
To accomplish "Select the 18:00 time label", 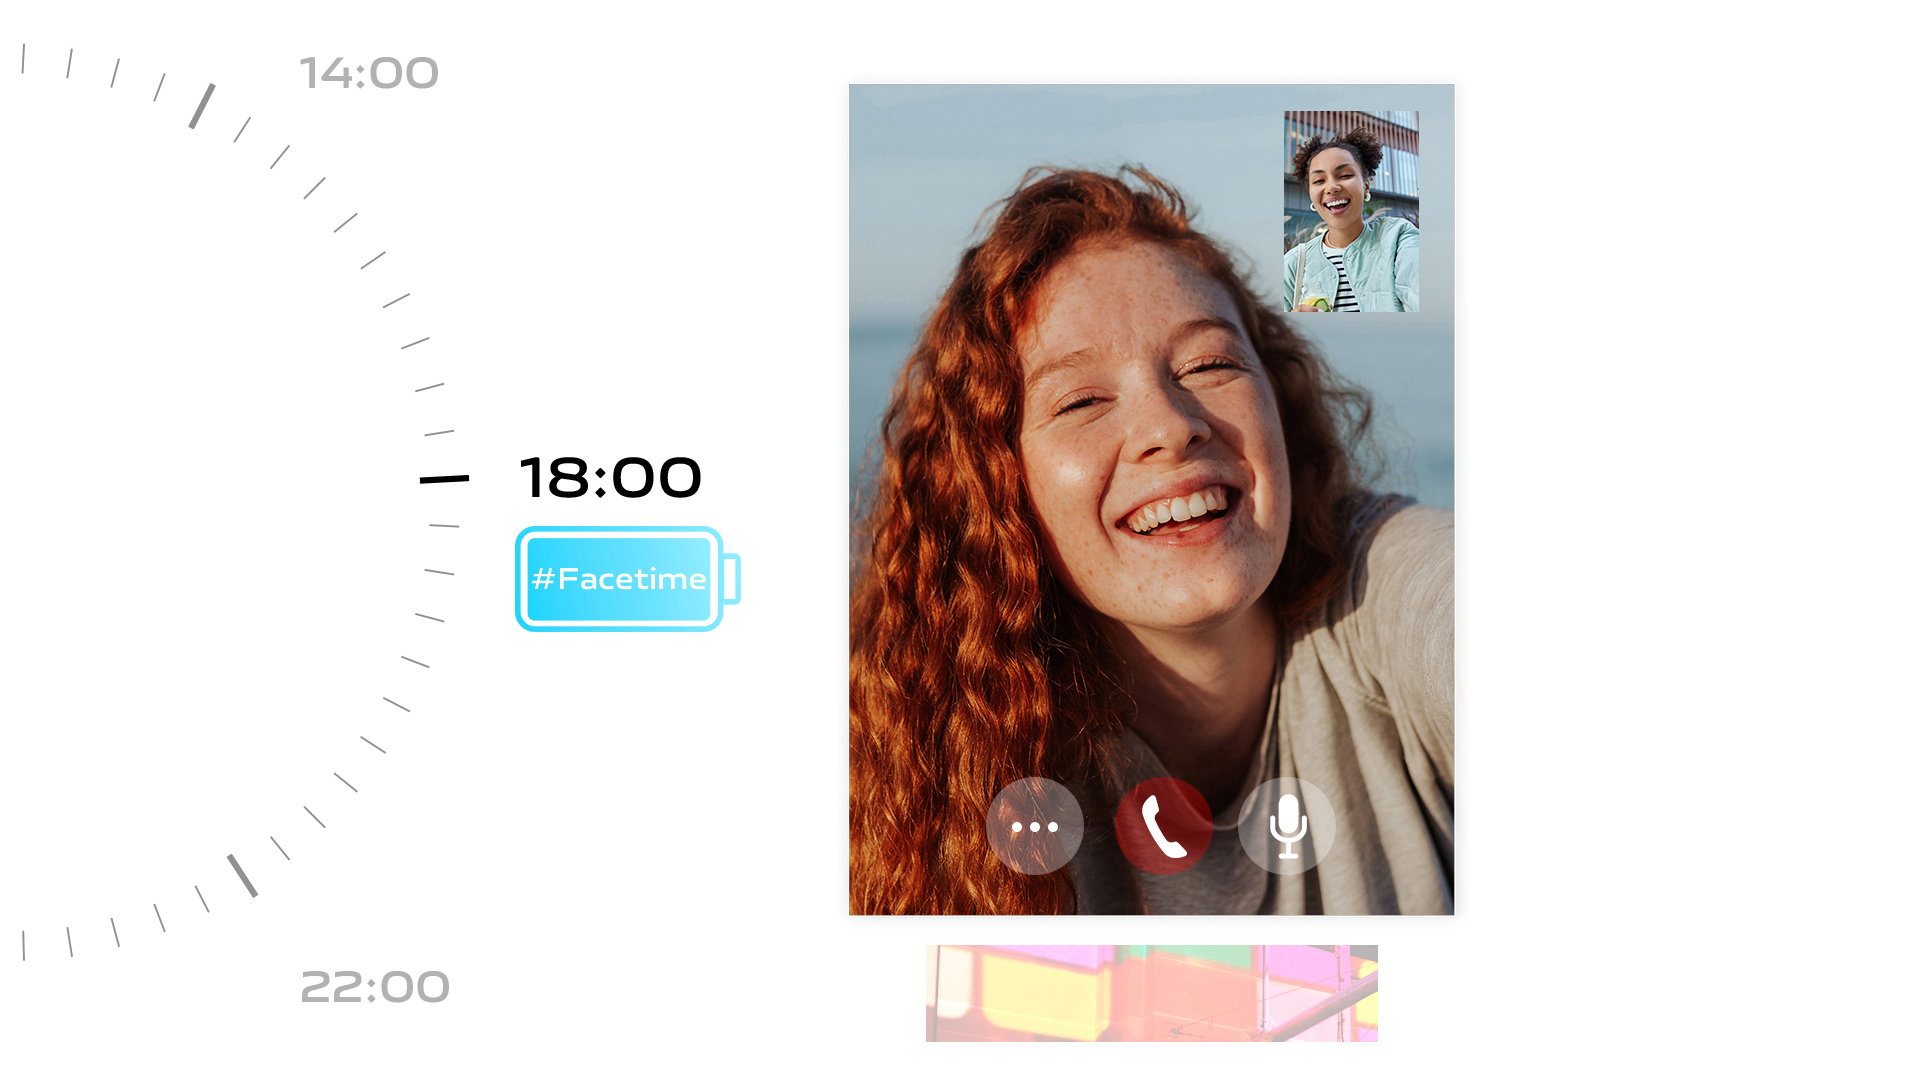I will click(x=610, y=477).
